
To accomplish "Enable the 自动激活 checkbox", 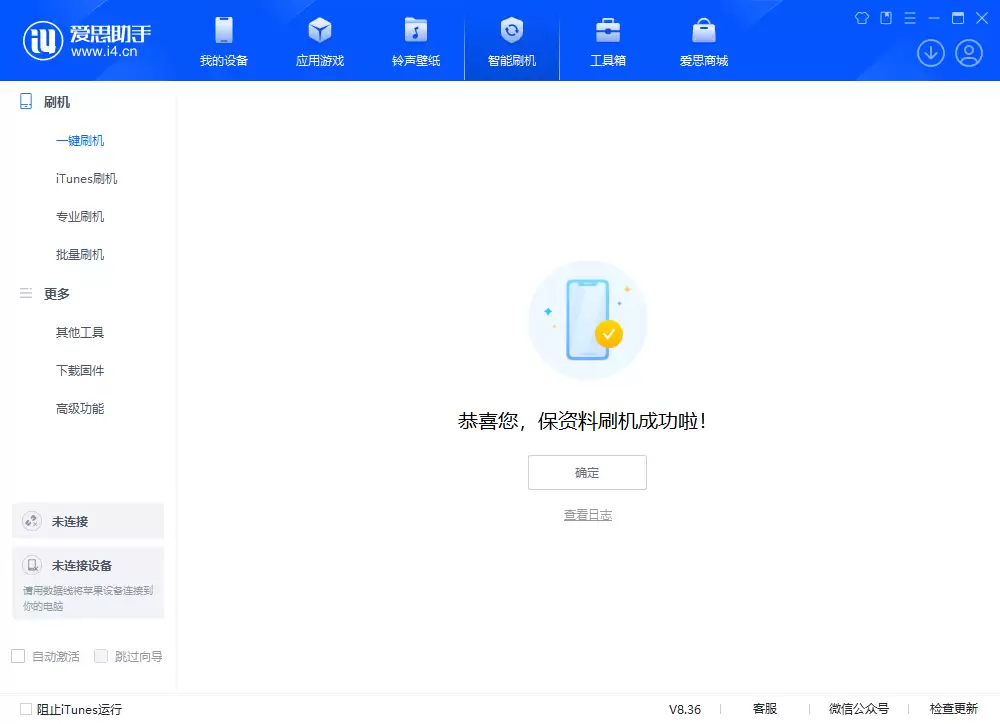I will tap(18, 656).
